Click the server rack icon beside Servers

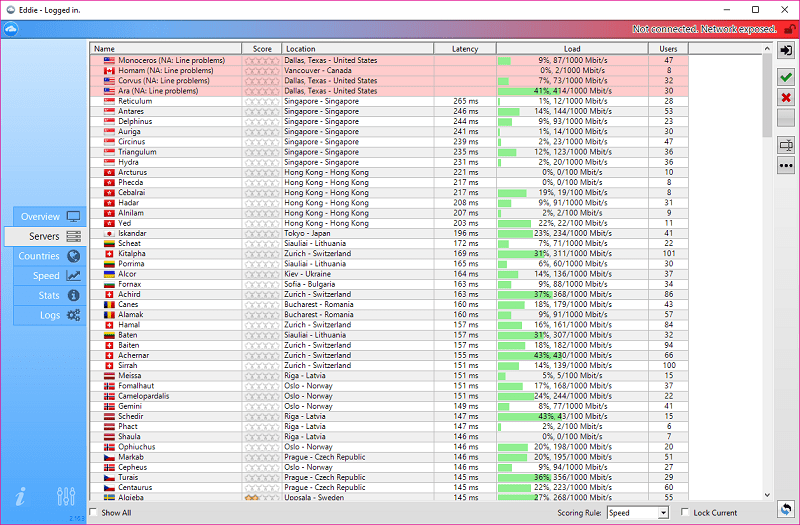point(73,236)
